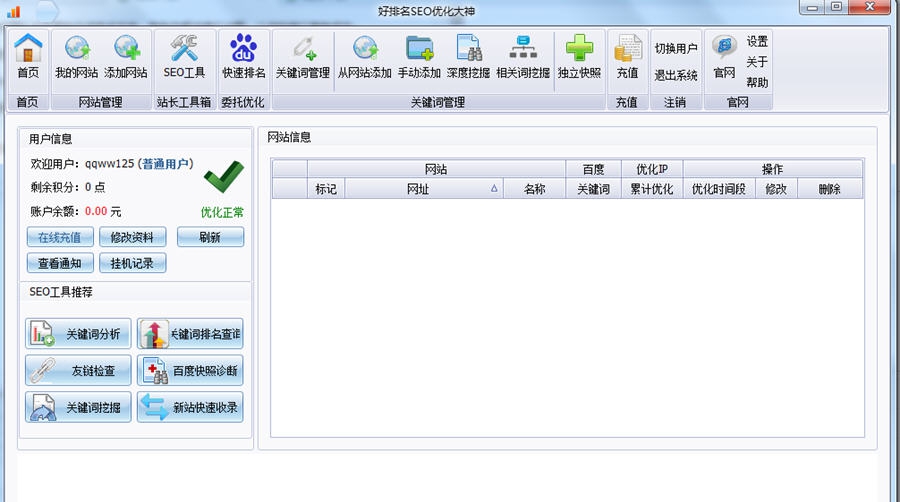This screenshot has width=900, height=502.
Task: Open 设置 menu item
Action: pyautogui.click(x=757, y=41)
